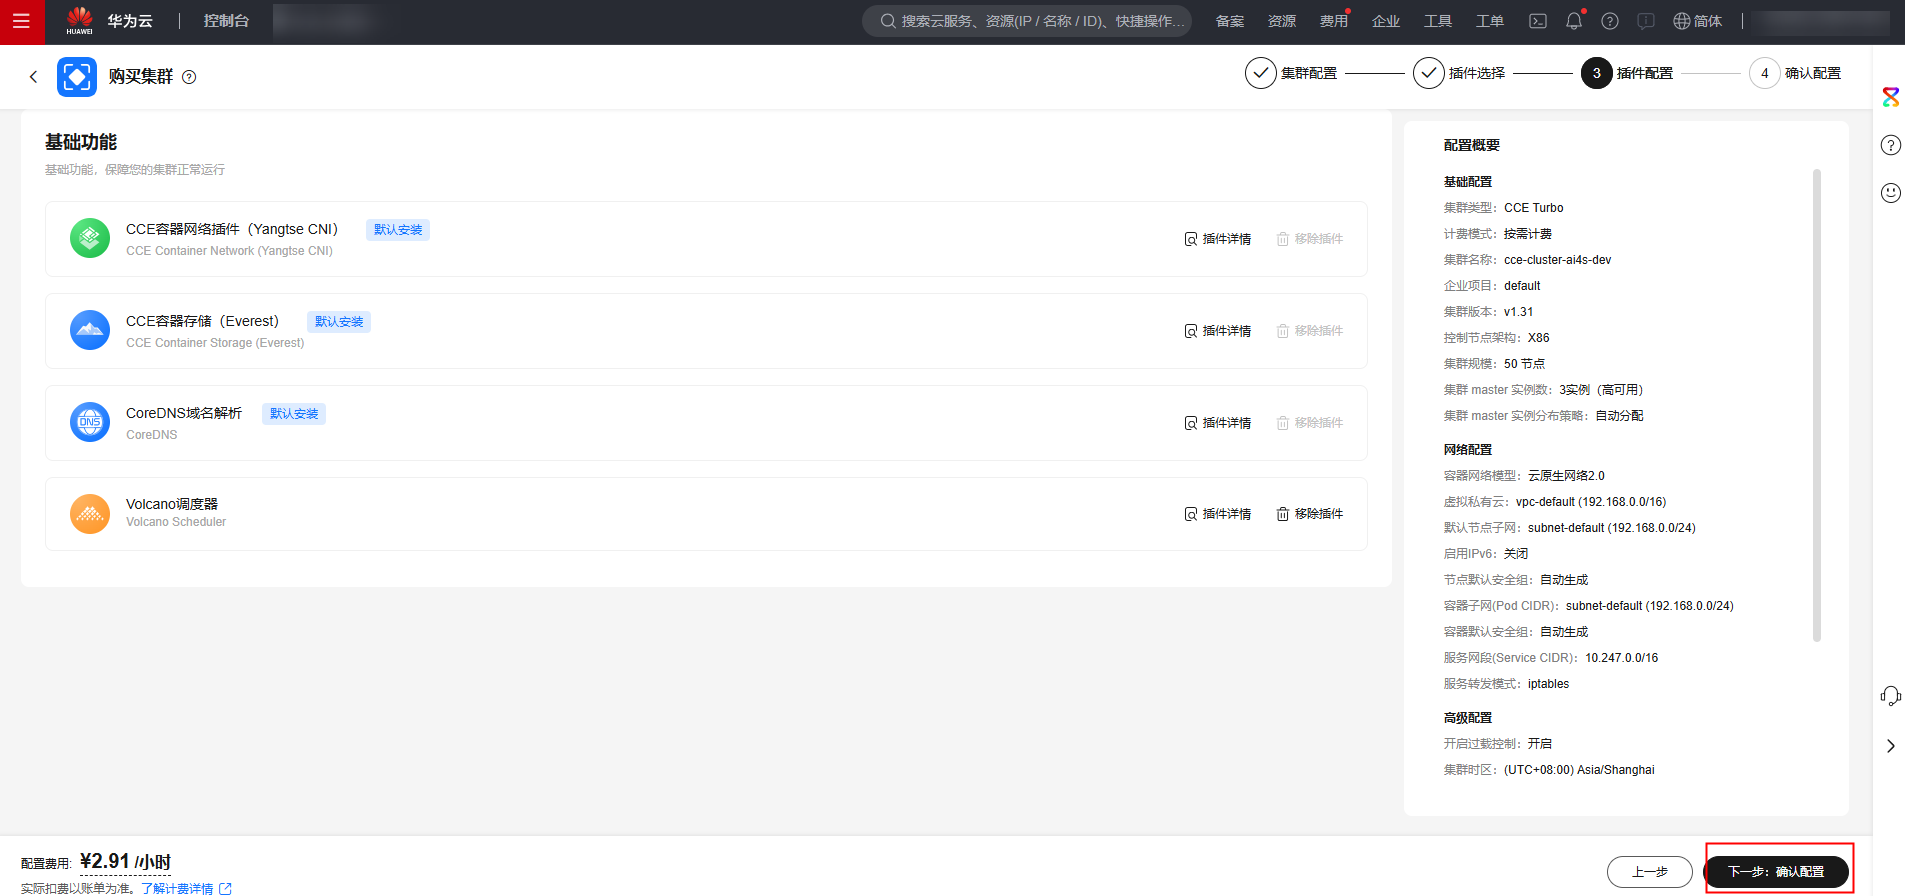The width and height of the screenshot is (1905, 896).
Task: Click the Volcano scheduler plugin icon
Action: coord(90,514)
